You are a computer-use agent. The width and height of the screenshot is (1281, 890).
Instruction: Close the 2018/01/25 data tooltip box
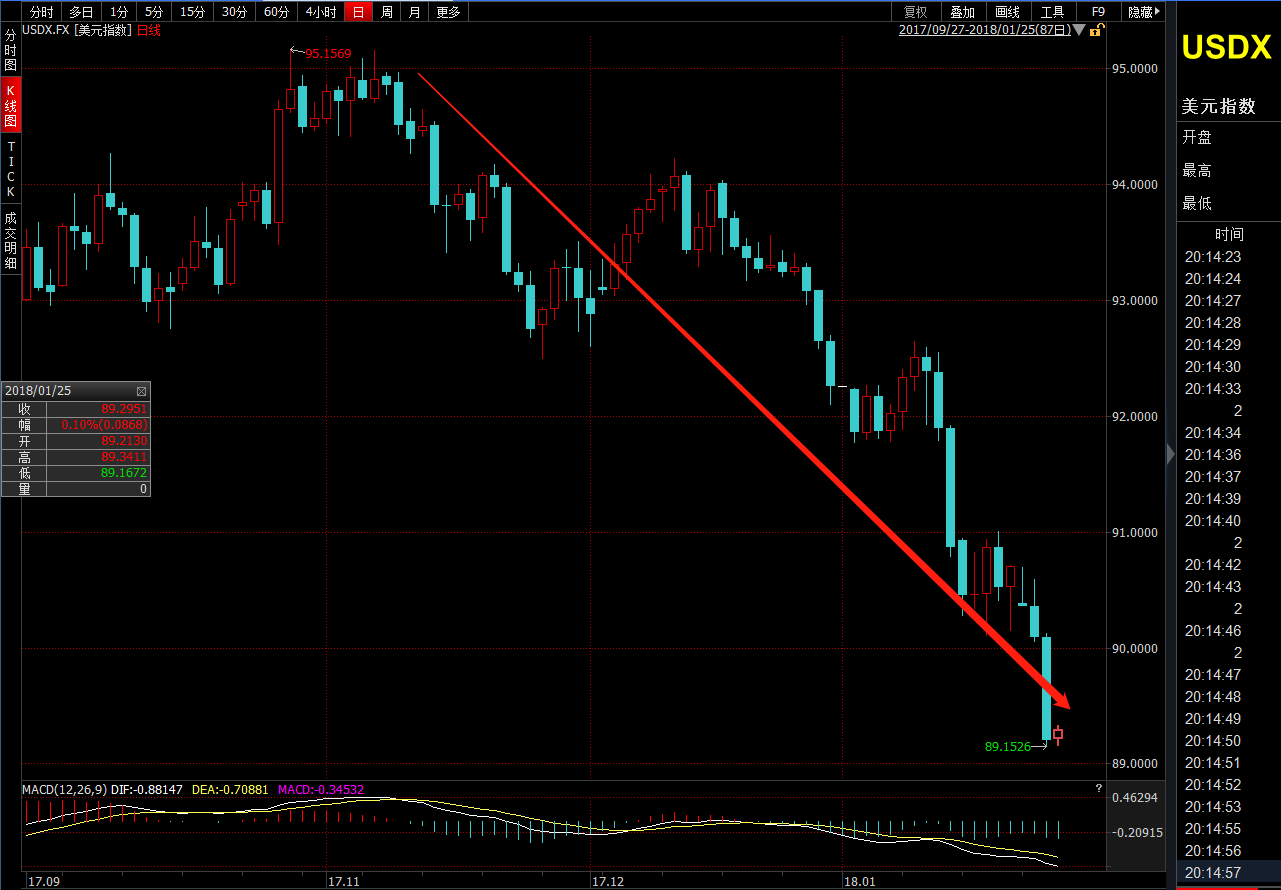point(141,391)
